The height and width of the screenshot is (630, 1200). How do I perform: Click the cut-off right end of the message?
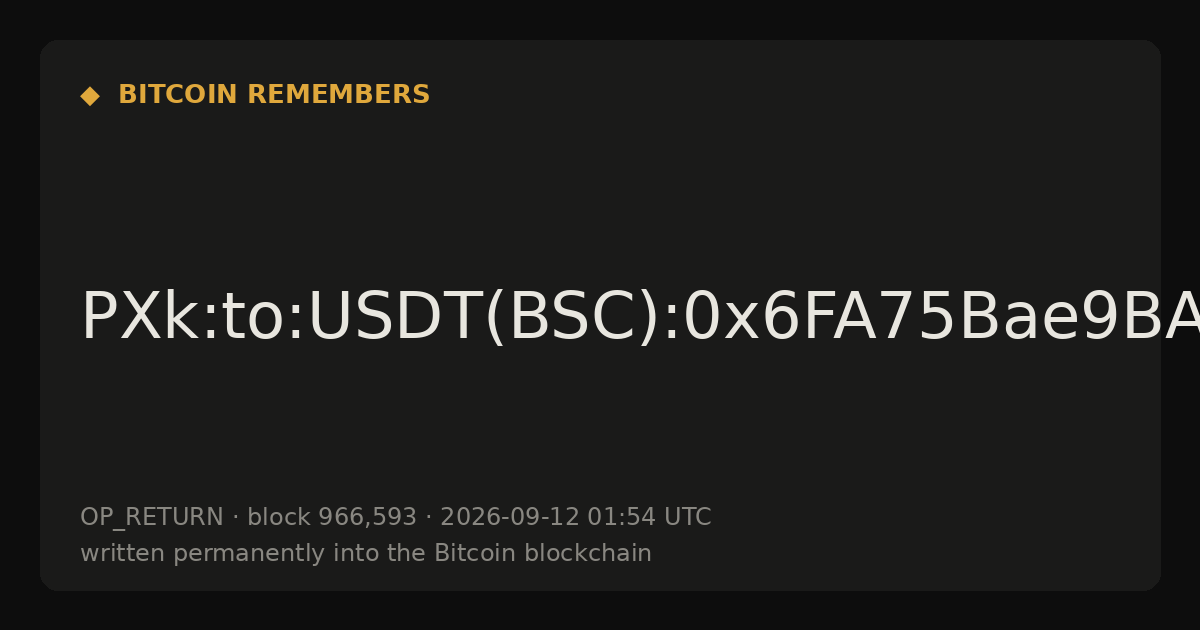coord(1178,318)
